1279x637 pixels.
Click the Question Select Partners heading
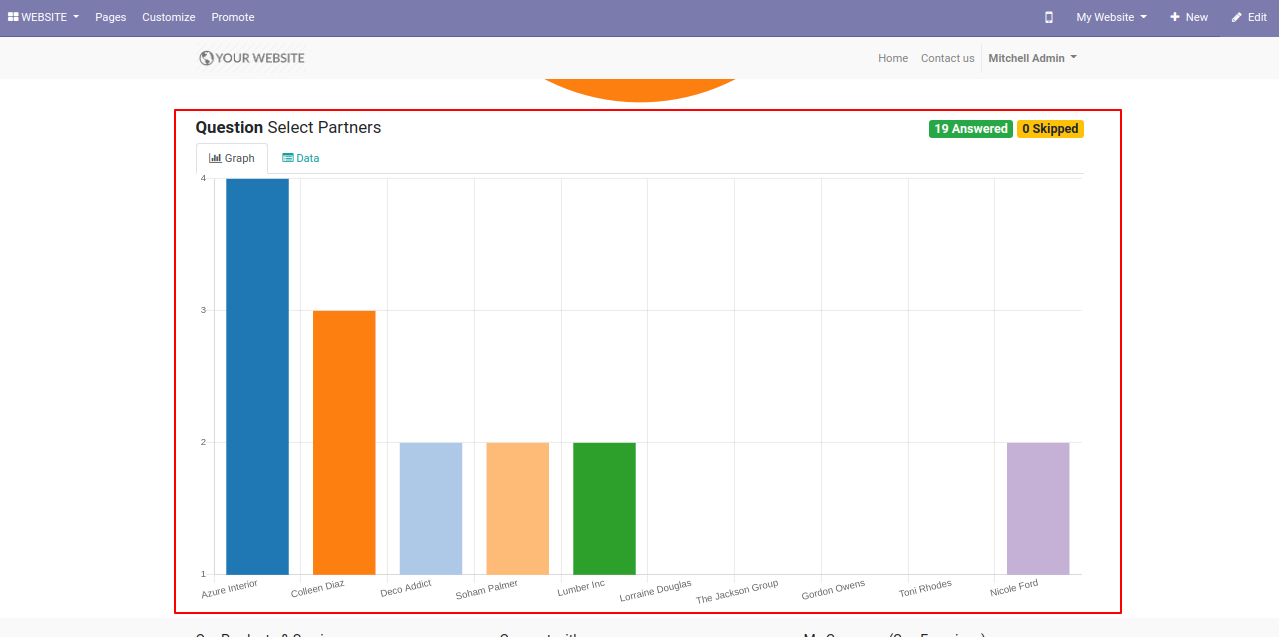pos(288,128)
